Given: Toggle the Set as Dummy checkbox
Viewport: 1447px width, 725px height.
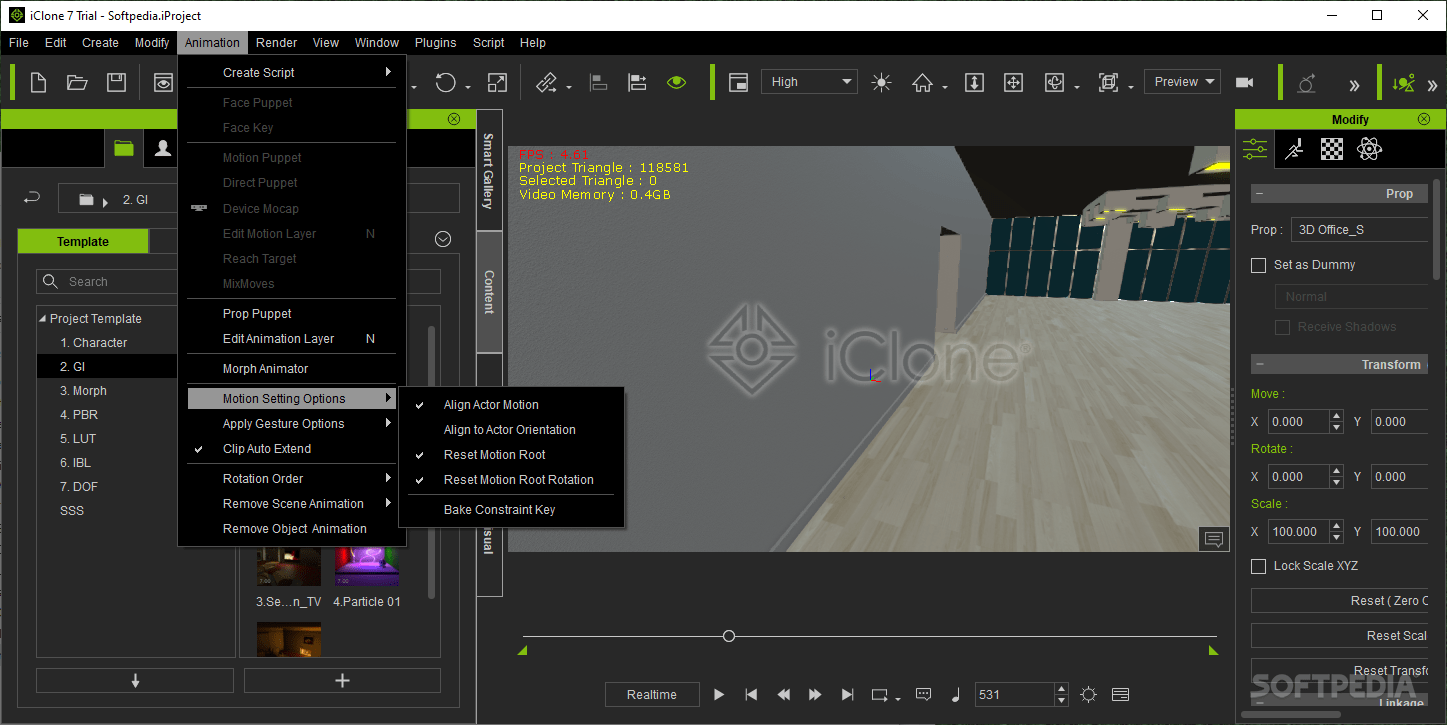Looking at the screenshot, I should click(x=1259, y=265).
